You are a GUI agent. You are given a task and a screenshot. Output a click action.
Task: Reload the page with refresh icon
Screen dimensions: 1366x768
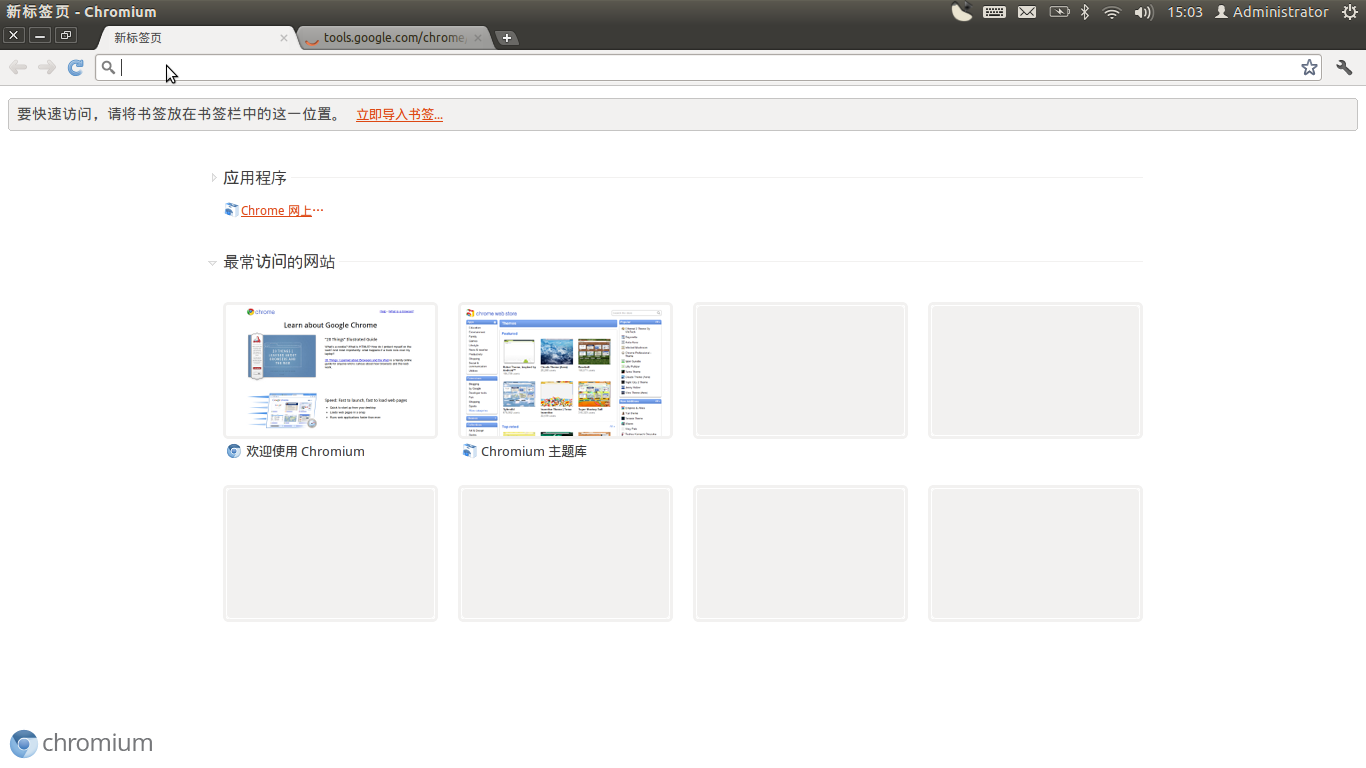click(75, 67)
